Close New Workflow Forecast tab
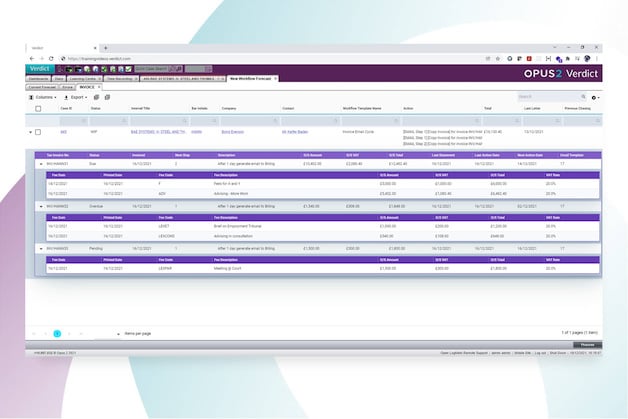The width and height of the screenshot is (628, 419). pos(275,79)
